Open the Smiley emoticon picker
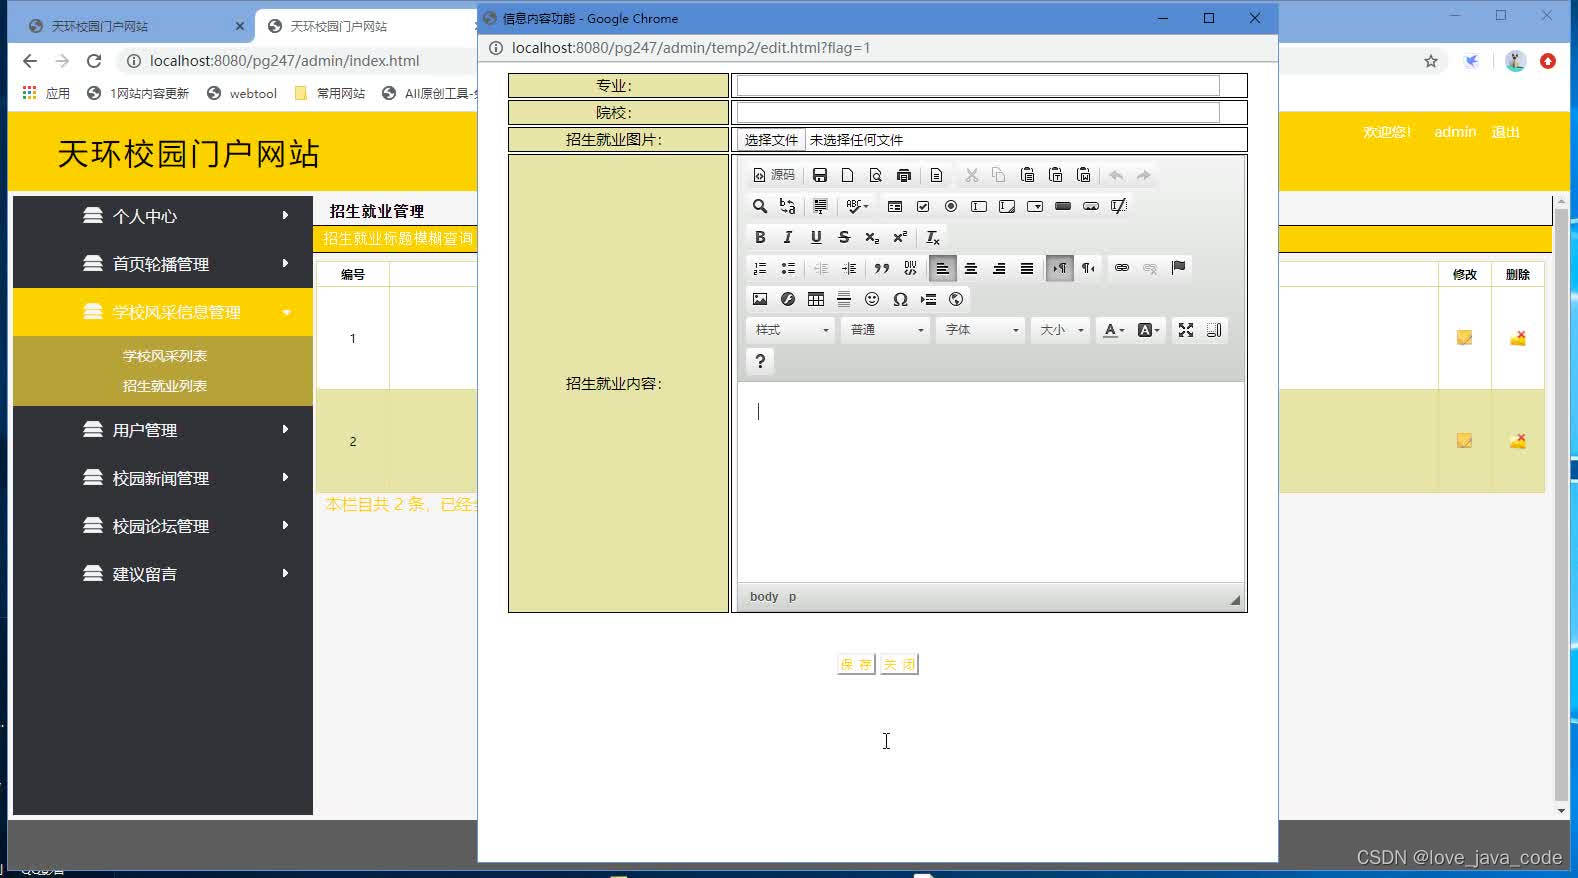Viewport: 1578px width, 878px height. tap(872, 299)
